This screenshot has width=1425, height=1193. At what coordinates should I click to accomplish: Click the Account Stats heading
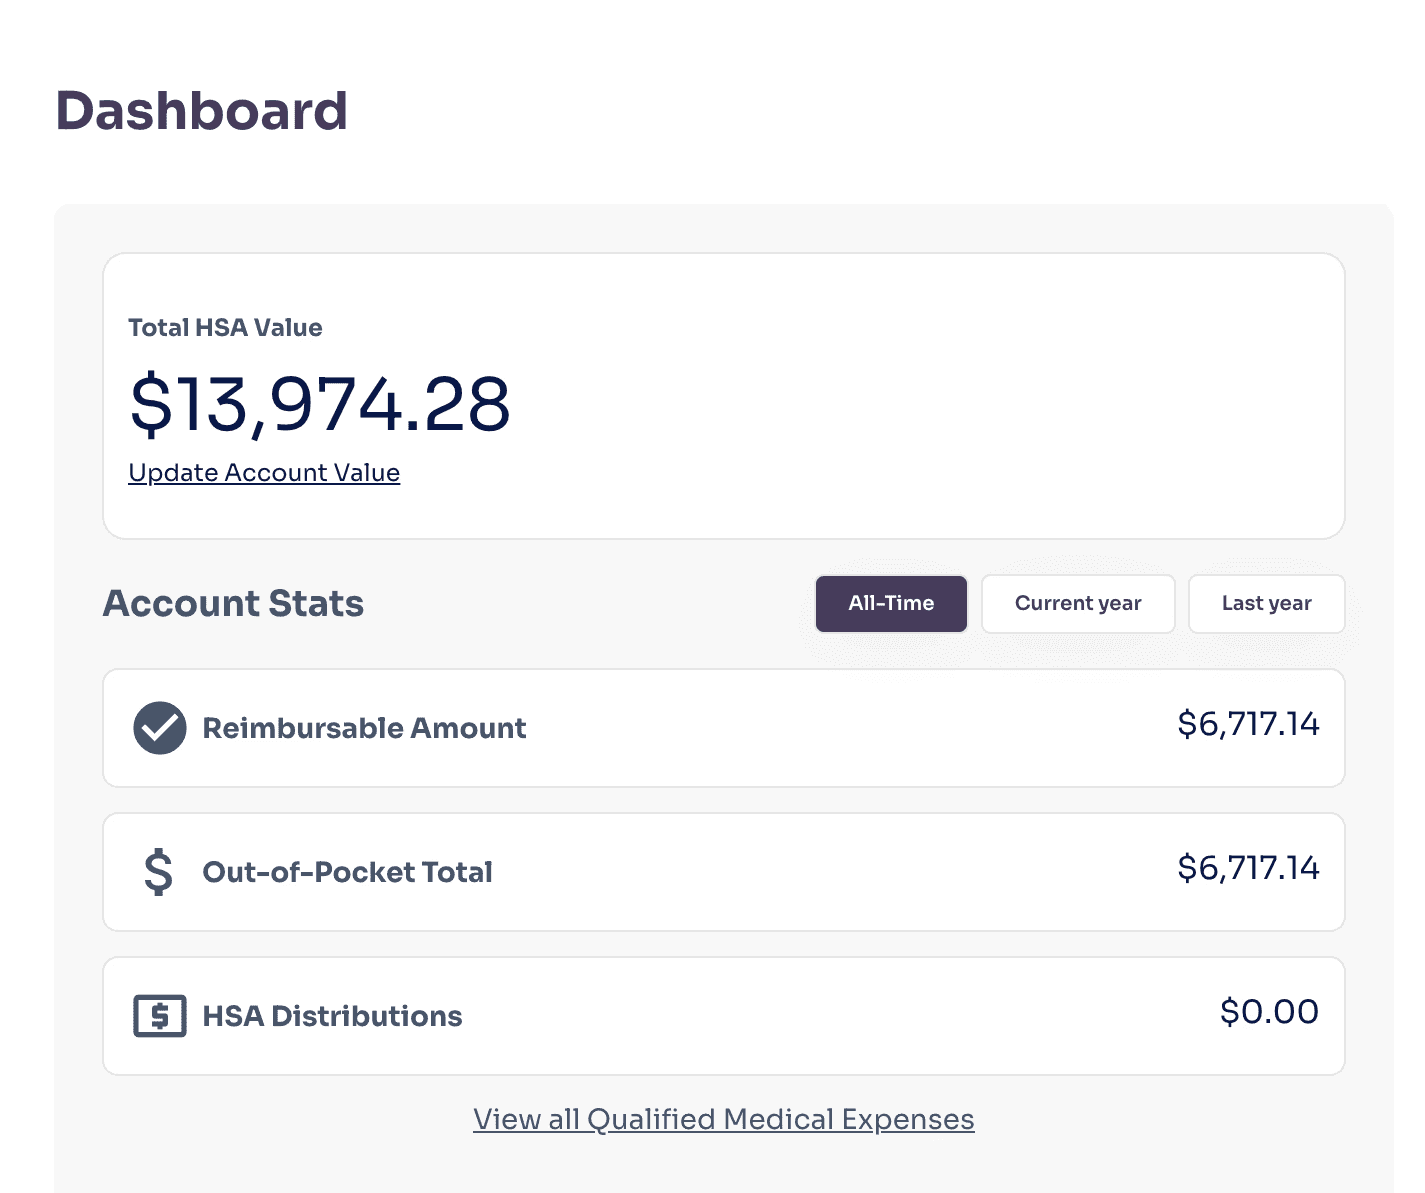tap(233, 604)
